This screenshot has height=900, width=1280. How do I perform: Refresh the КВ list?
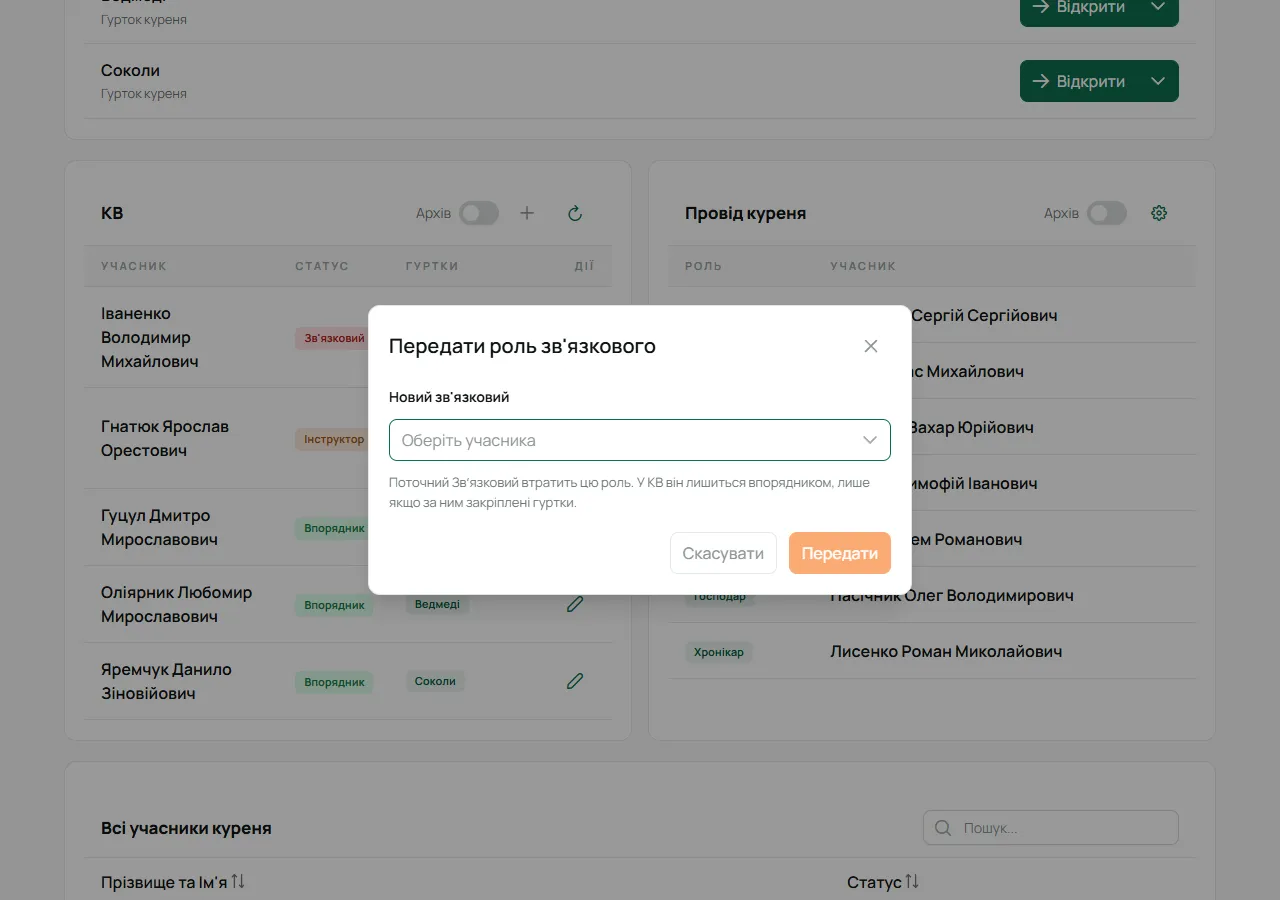pos(575,213)
